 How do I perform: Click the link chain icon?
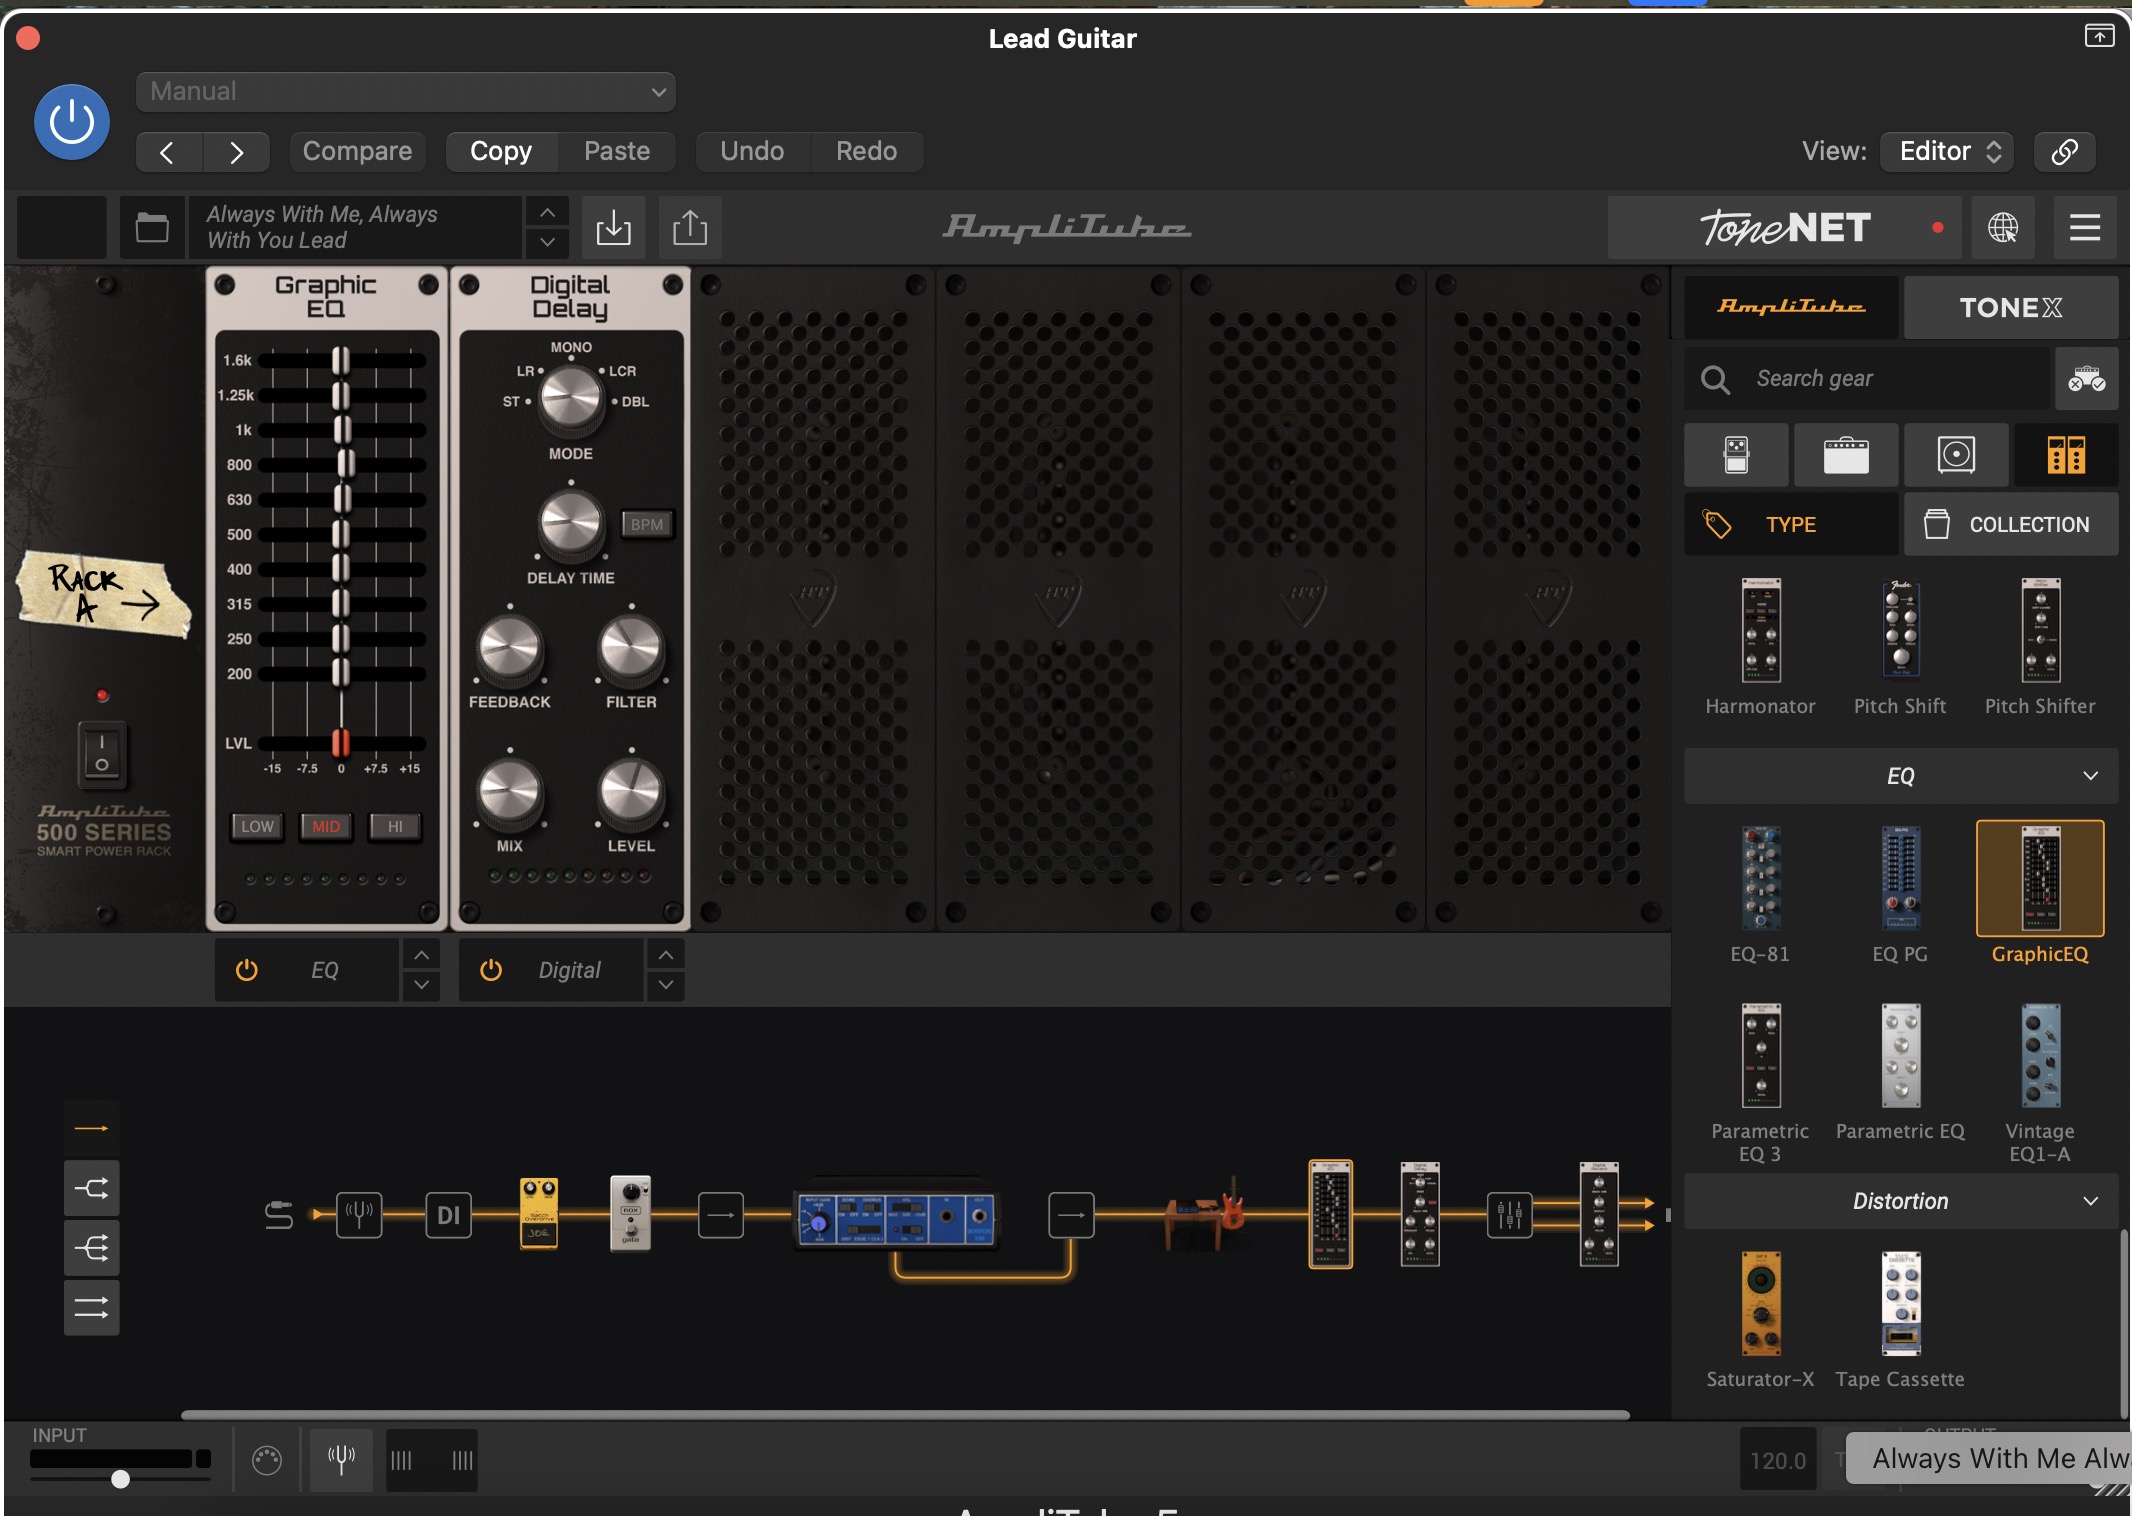tap(2065, 151)
